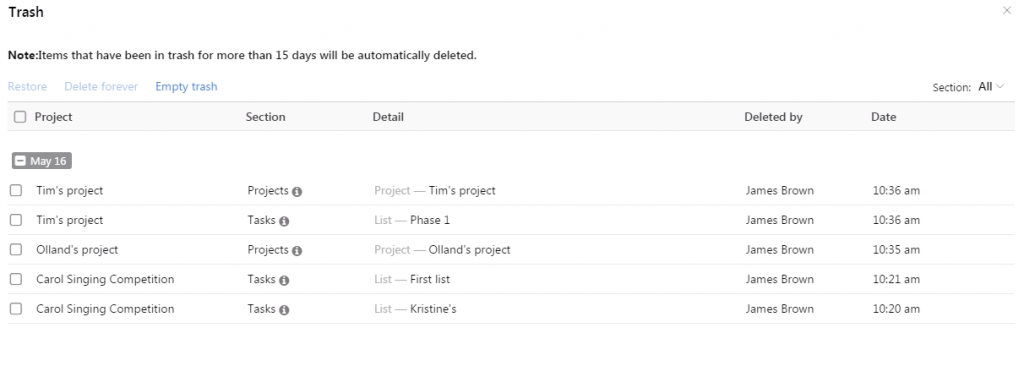Click info icon in Kristine's row
This screenshot has height=377, width=1024.
pos(284,310)
